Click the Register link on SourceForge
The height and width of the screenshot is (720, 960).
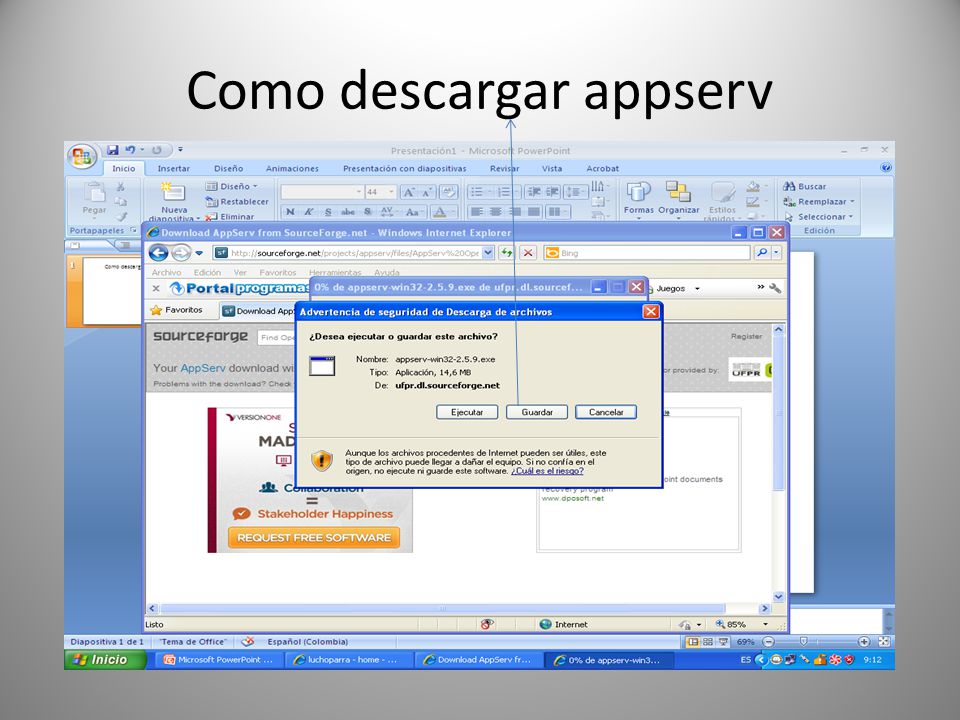coord(746,336)
